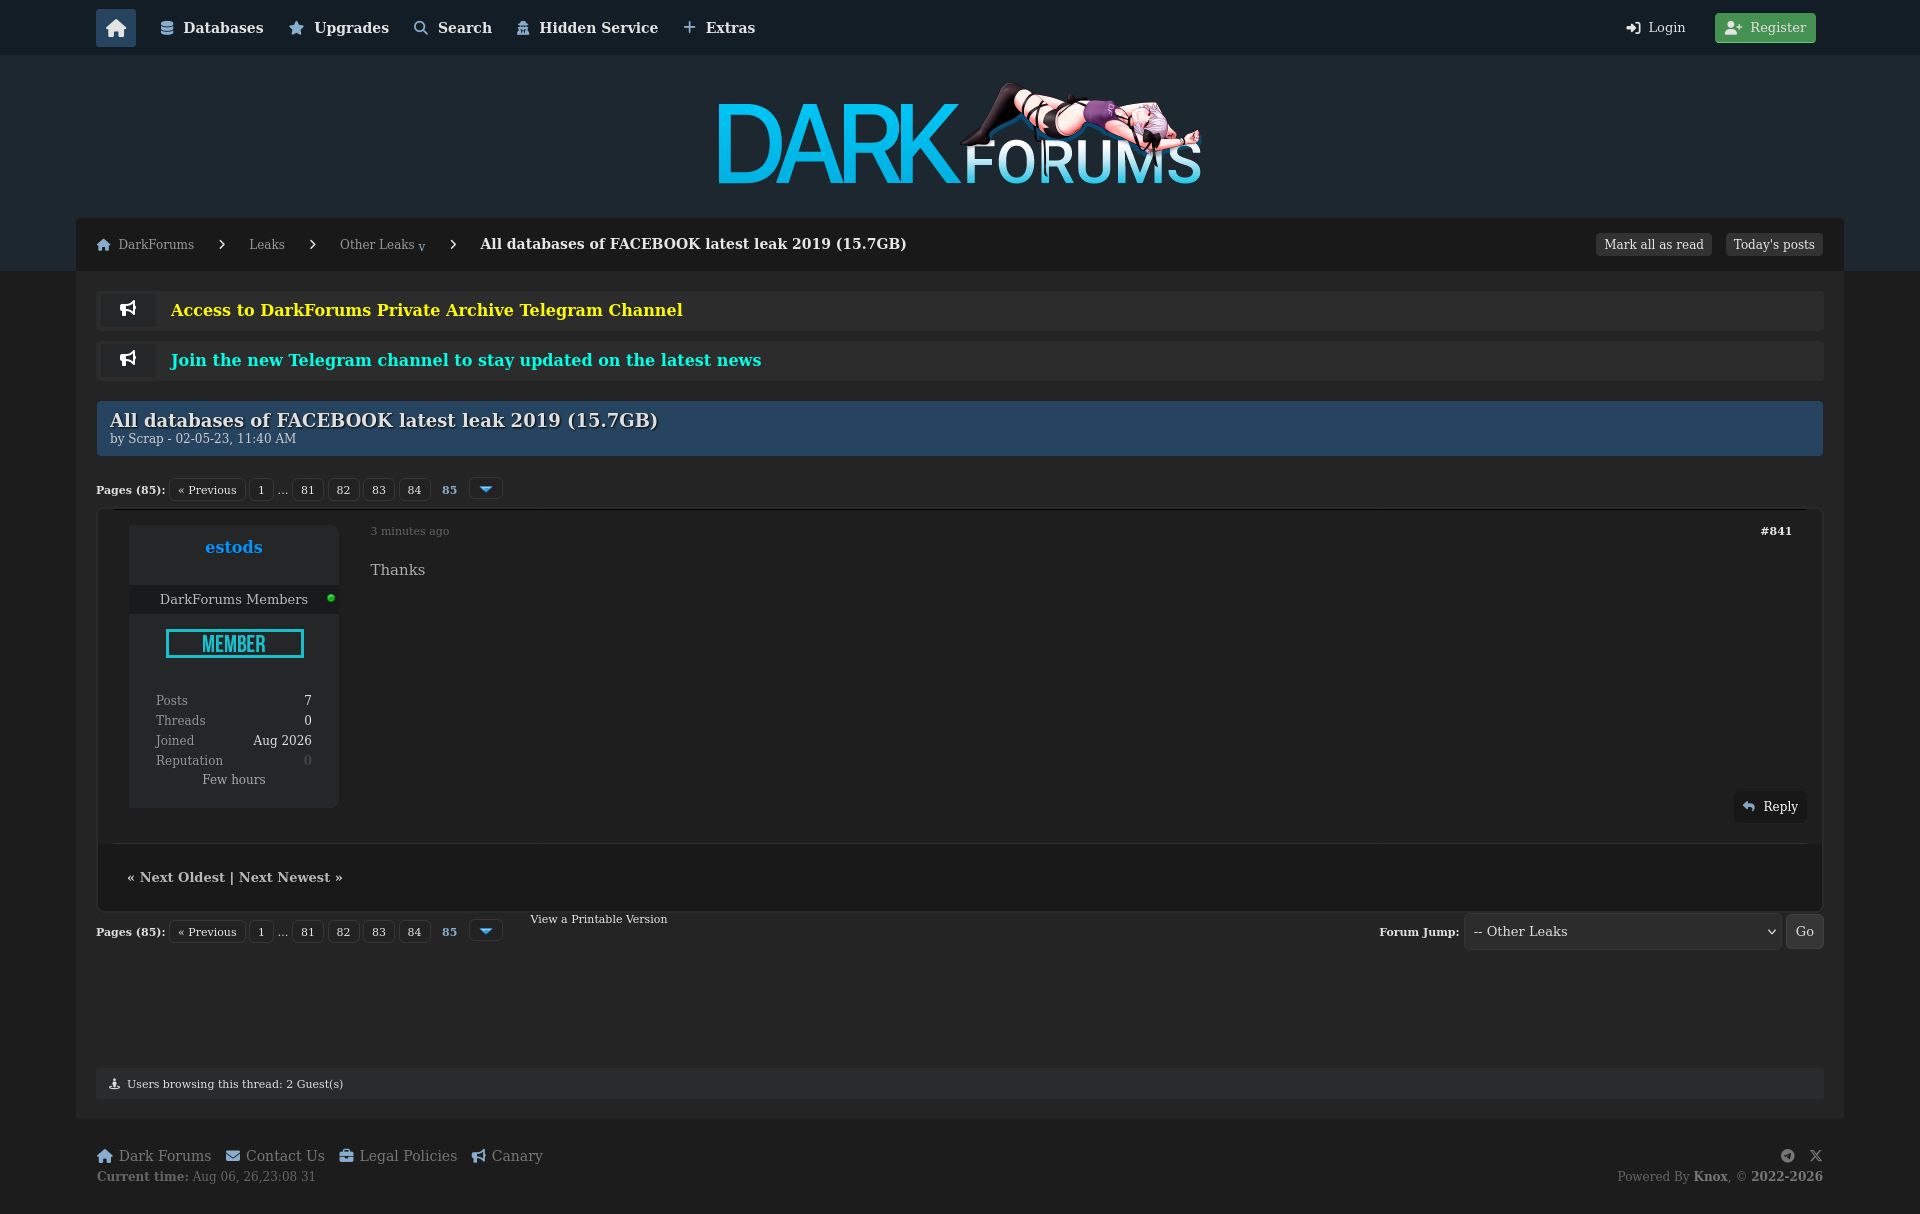Click the Telegram icon in the footer
Image resolution: width=1920 pixels, height=1214 pixels.
pyautogui.click(x=1787, y=1156)
